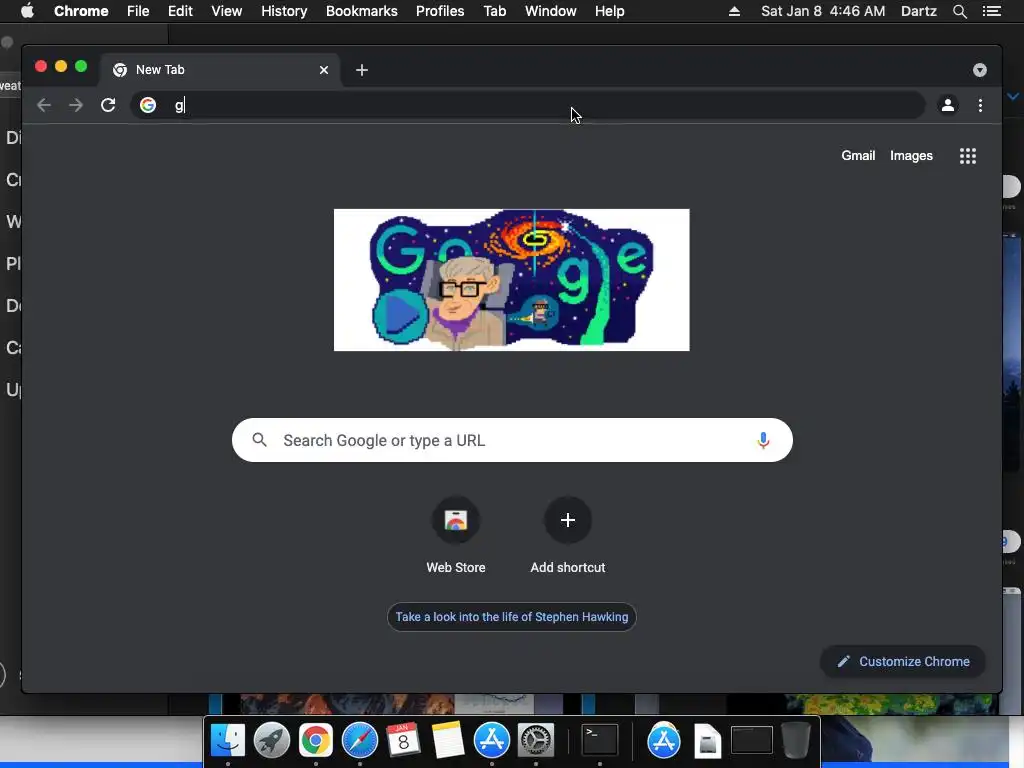Close the New Tab tab

coord(324,70)
